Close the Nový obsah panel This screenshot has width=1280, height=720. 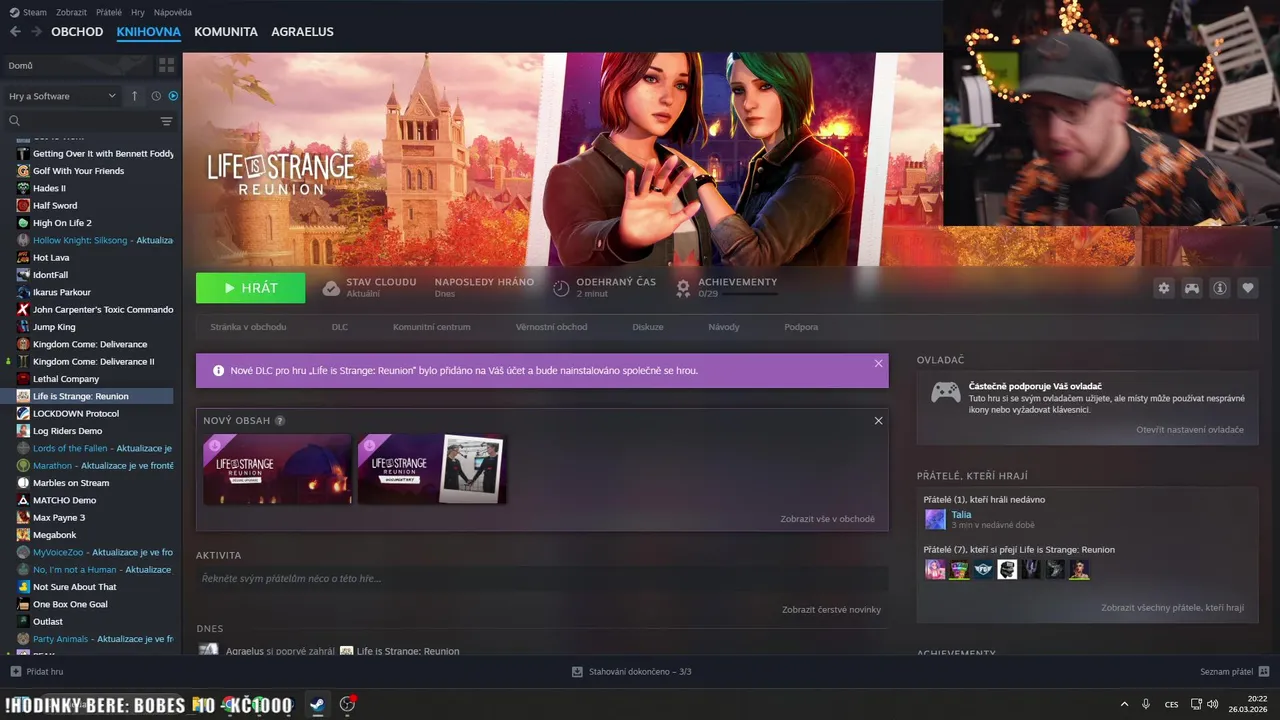click(x=879, y=421)
